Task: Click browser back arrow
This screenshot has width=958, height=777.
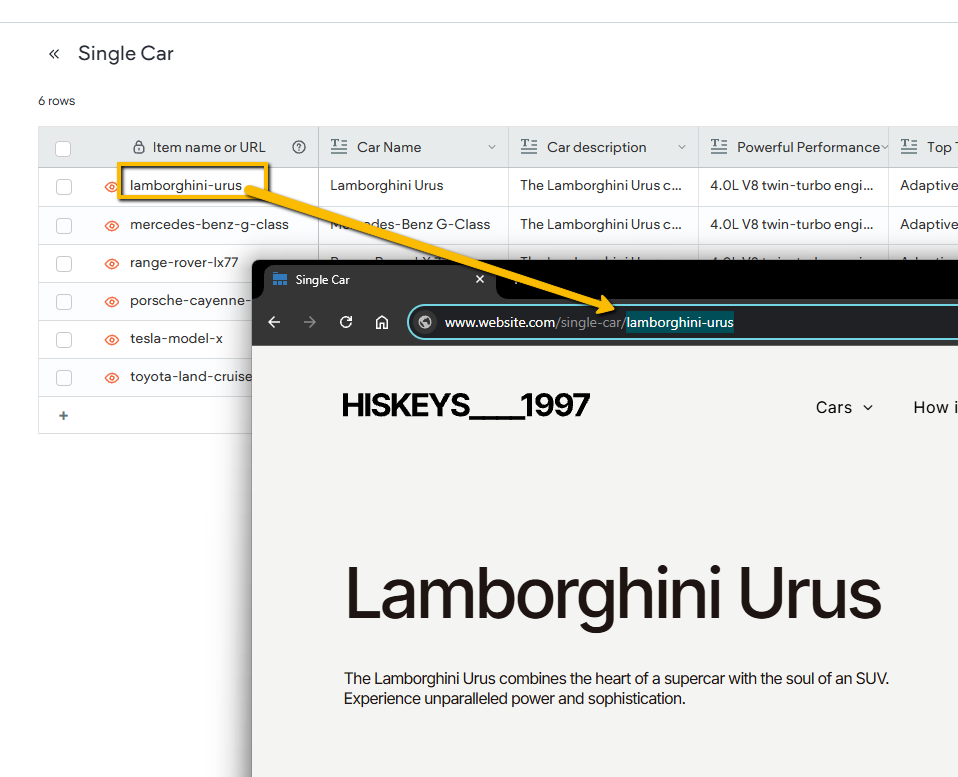Action: pos(274,322)
